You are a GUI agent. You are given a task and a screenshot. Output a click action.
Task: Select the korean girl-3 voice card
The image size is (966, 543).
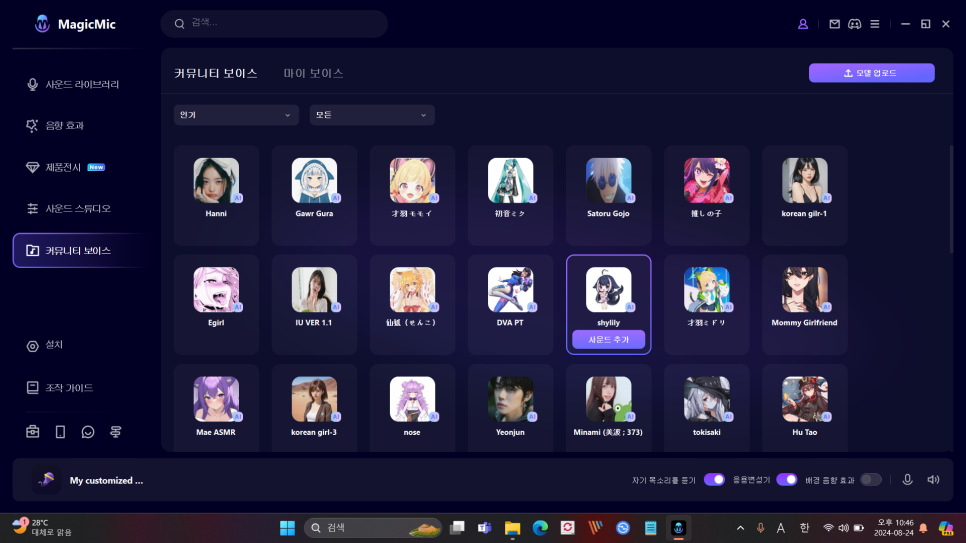314,408
